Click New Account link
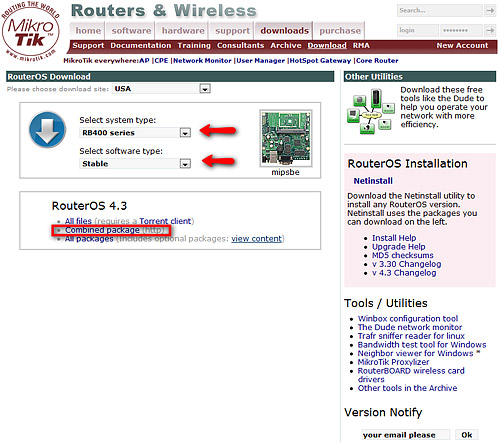This screenshot has width=500, height=443. [462, 45]
